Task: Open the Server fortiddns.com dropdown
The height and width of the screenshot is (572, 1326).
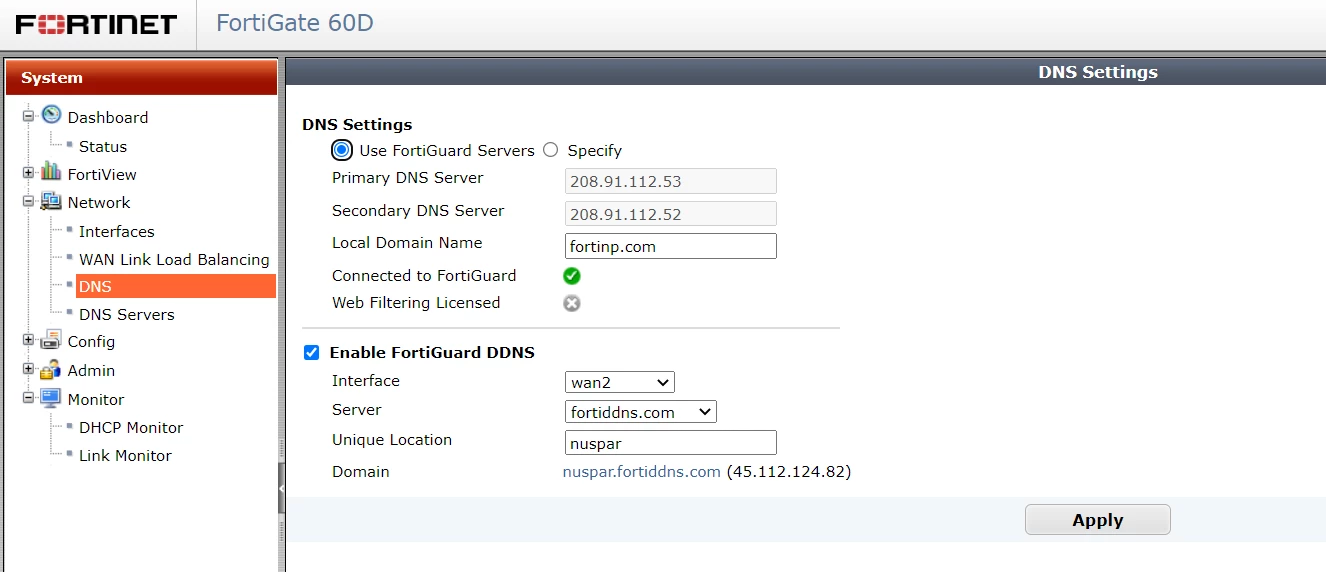Action: [x=641, y=412]
